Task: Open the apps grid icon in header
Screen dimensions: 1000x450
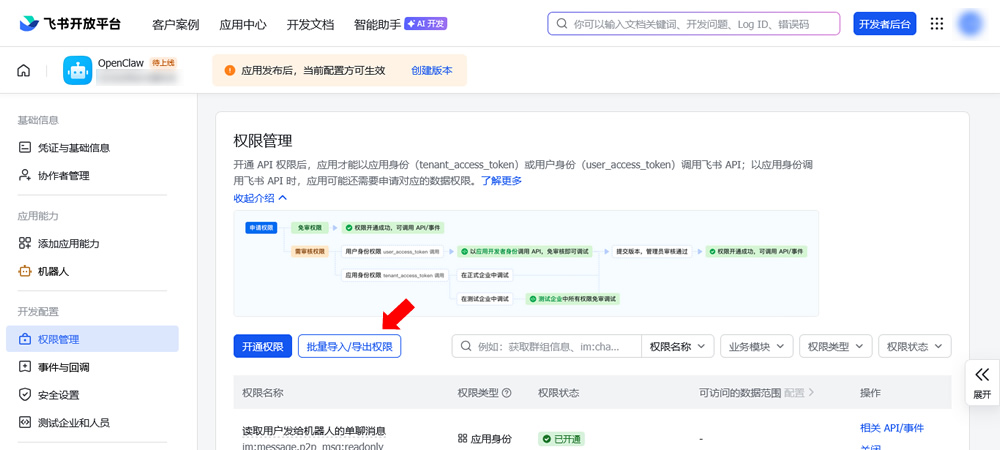Action: [937, 24]
